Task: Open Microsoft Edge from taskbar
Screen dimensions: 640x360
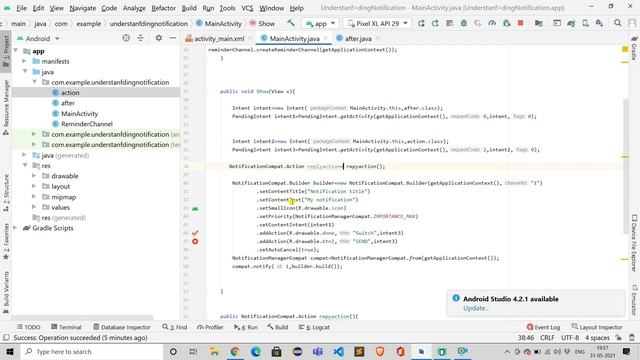Action: [x=256, y=351]
